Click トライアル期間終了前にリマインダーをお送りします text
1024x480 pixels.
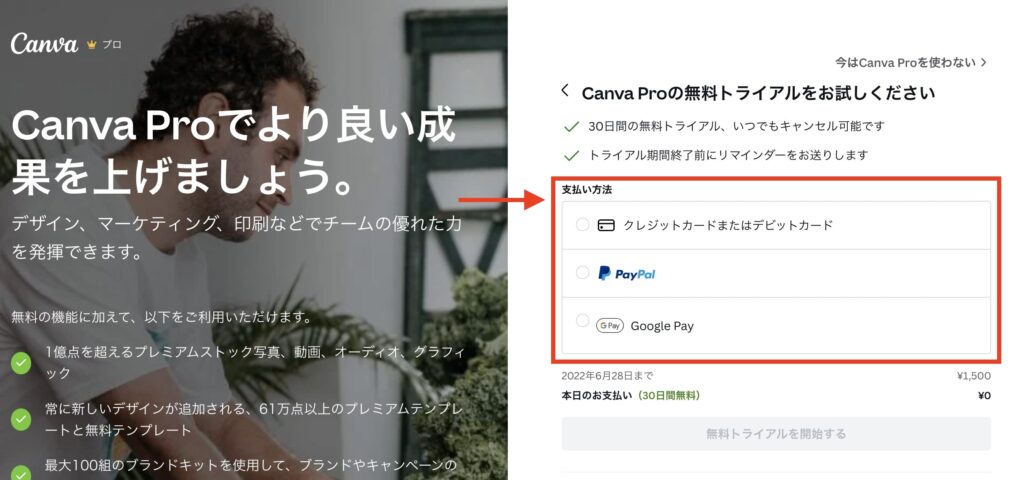[x=728, y=155]
